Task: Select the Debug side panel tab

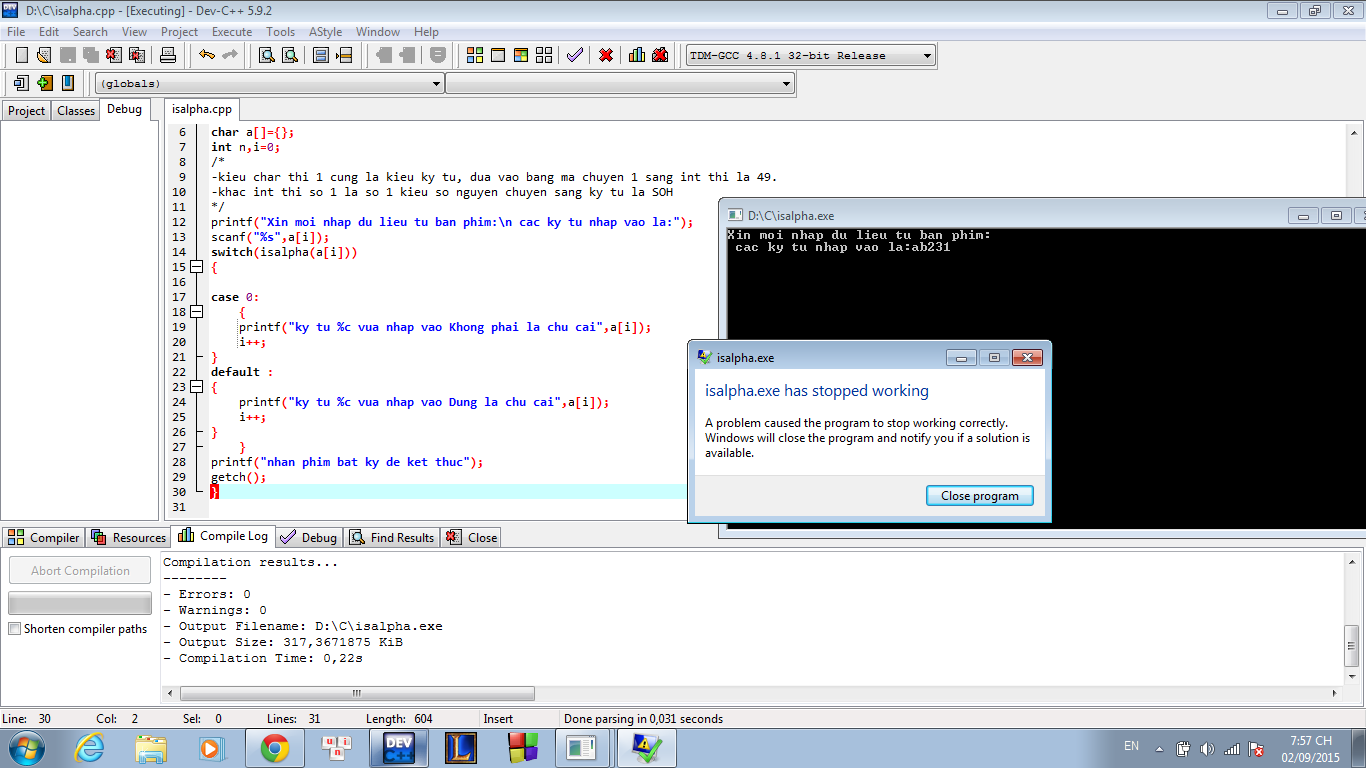Action: click(x=125, y=109)
